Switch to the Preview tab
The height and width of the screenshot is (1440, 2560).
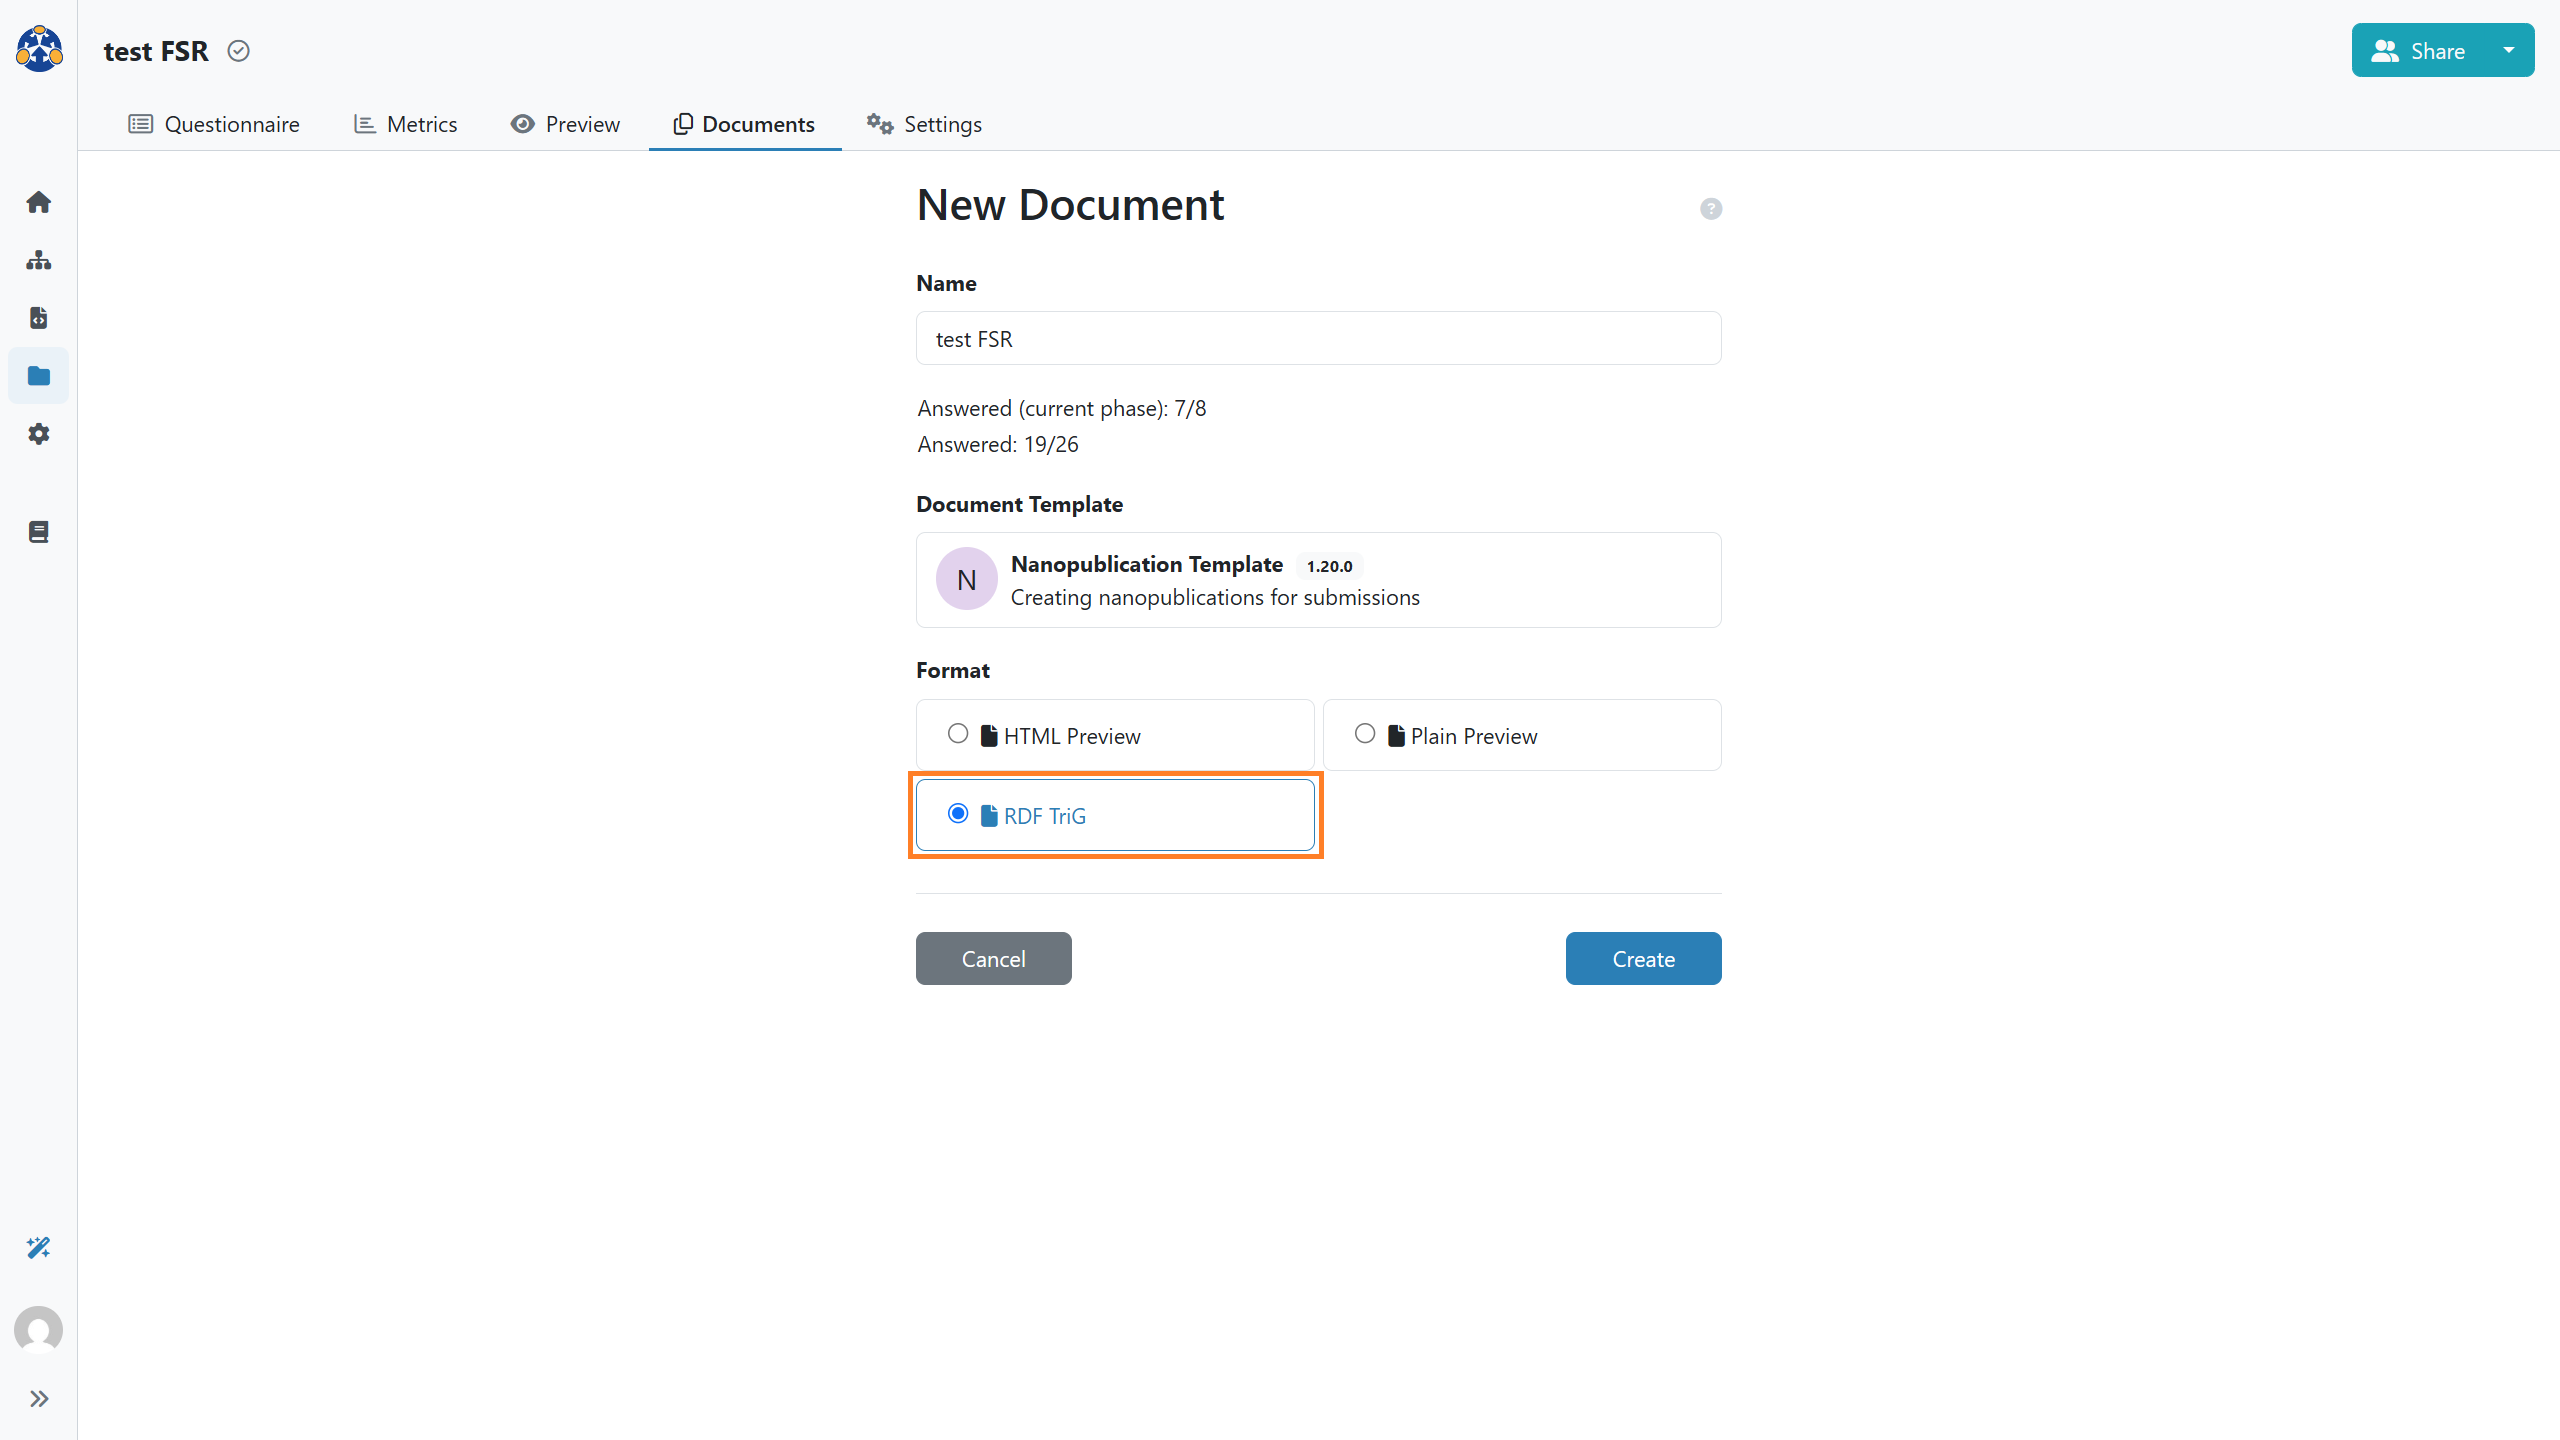(565, 124)
